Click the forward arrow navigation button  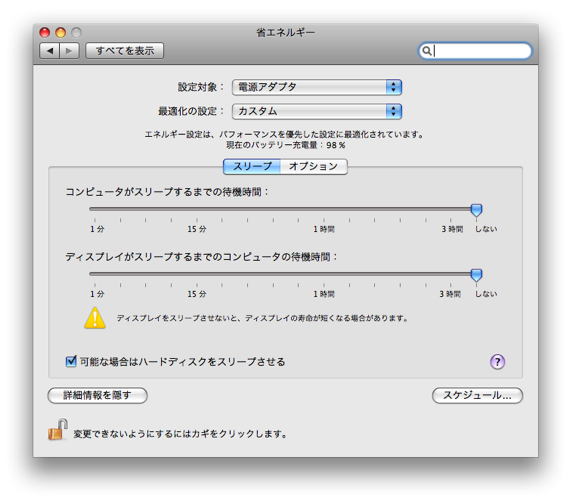coord(69,51)
